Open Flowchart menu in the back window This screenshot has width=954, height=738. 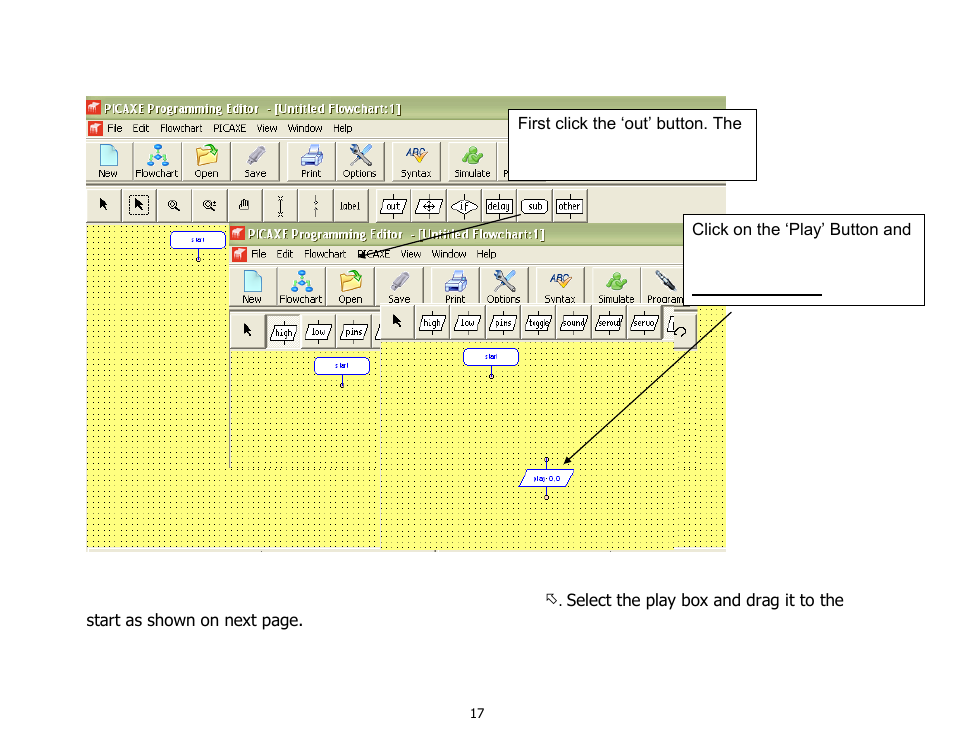tap(181, 128)
